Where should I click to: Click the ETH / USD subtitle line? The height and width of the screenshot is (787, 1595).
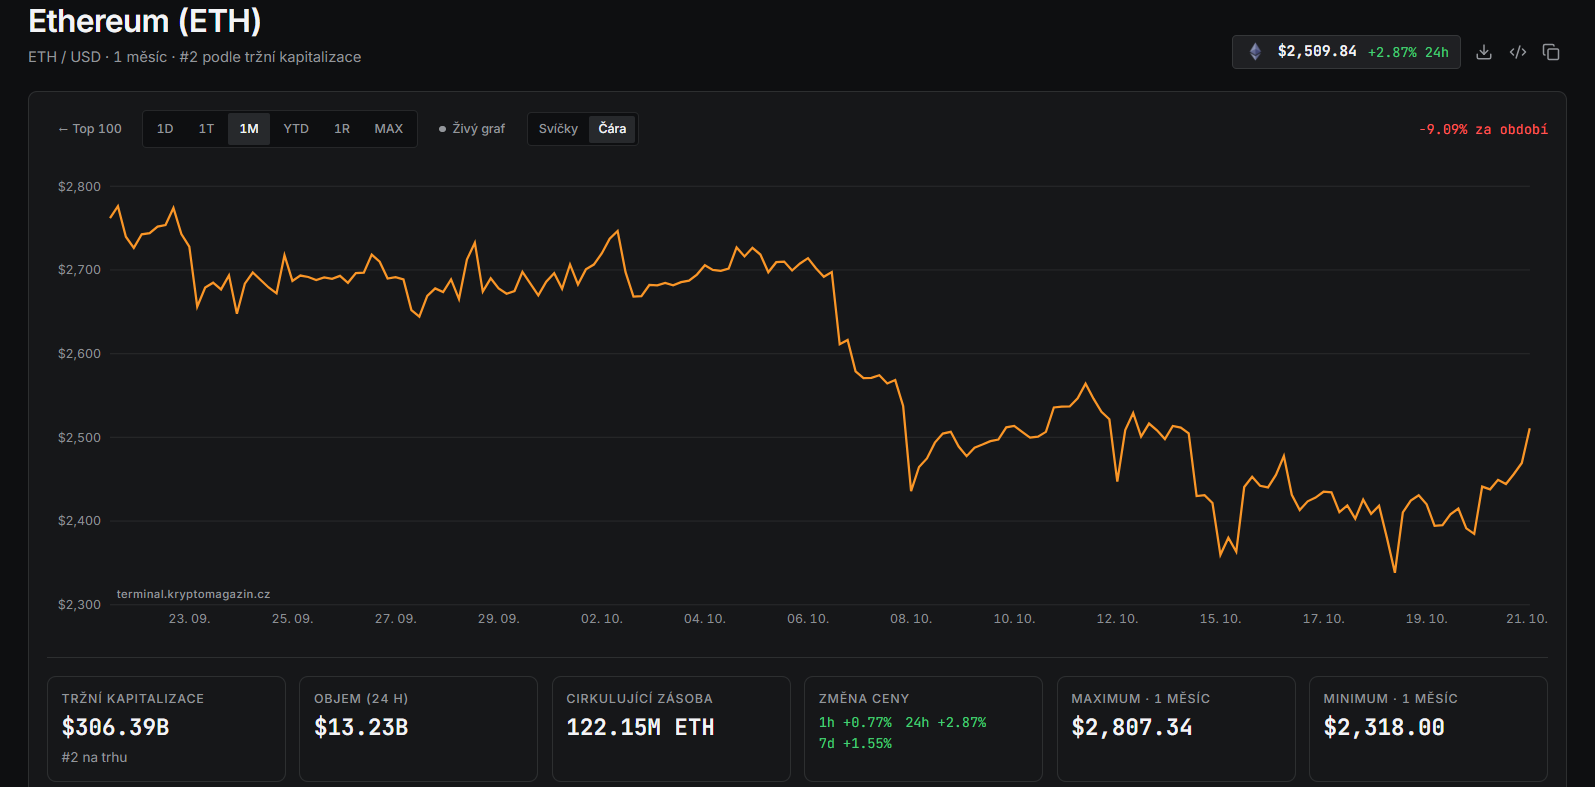point(195,57)
